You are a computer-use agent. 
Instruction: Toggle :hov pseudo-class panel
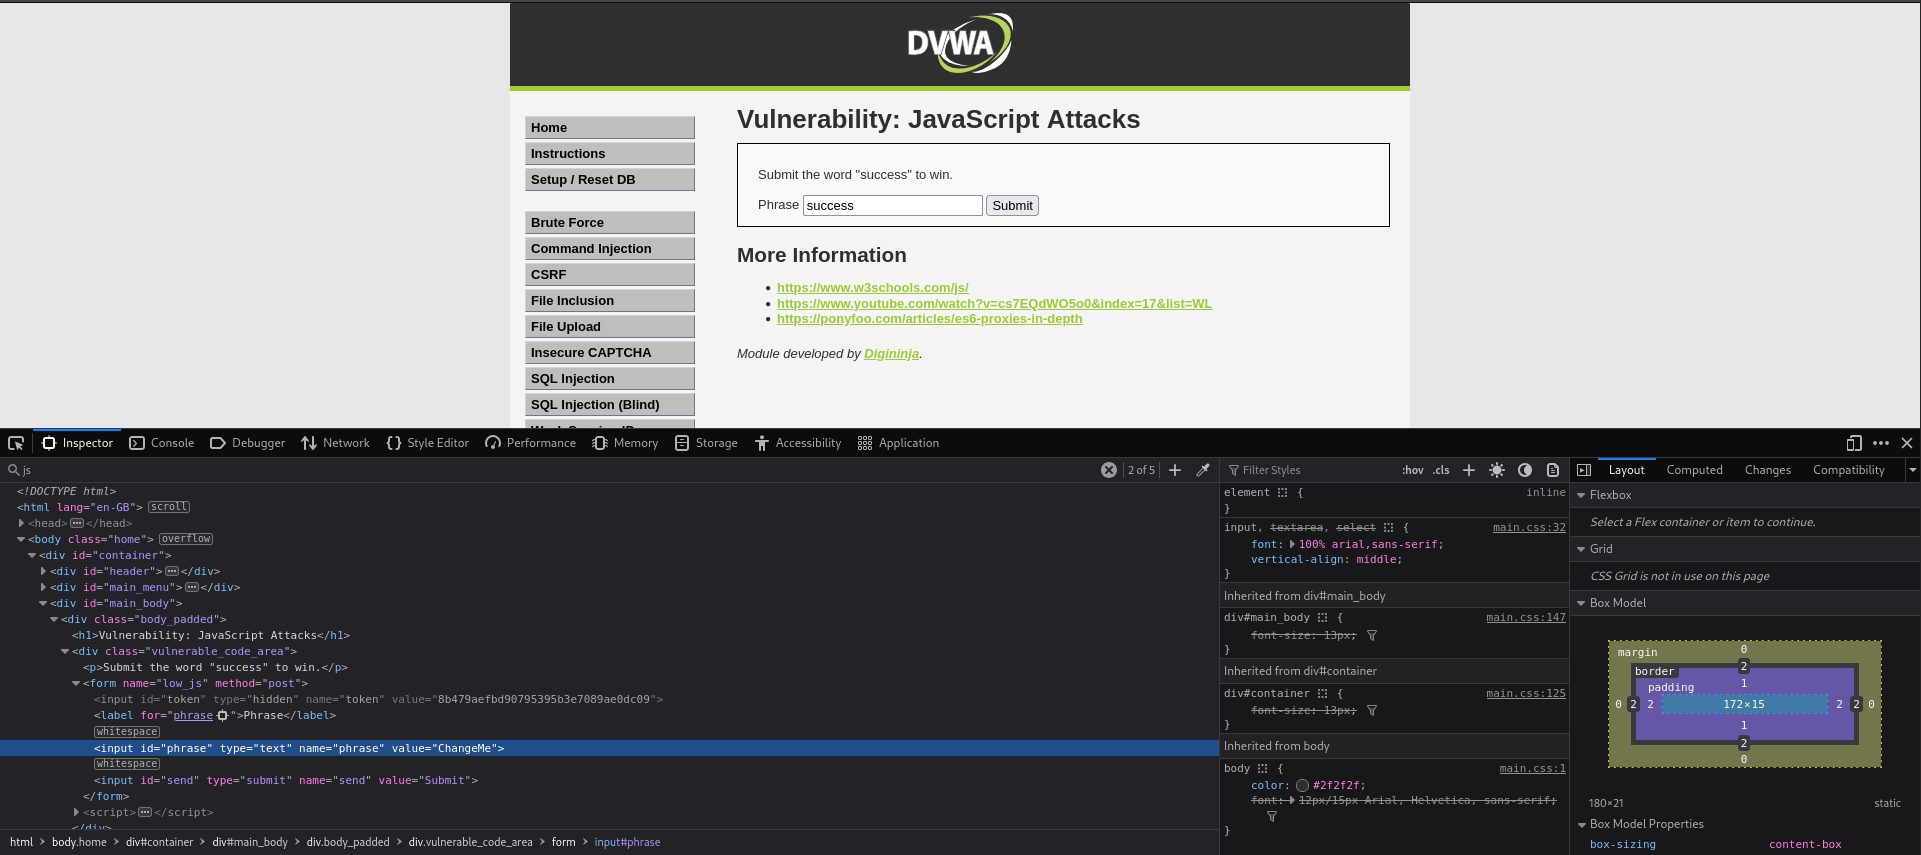pos(1412,470)
